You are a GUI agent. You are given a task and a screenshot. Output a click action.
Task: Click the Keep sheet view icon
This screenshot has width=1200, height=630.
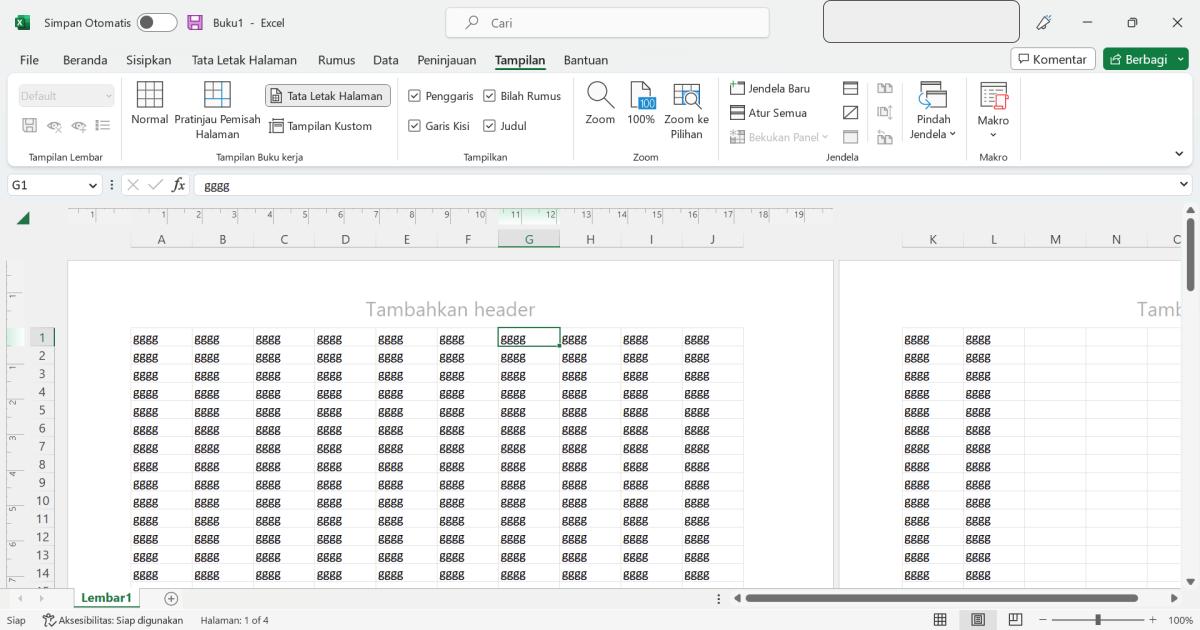click(x=30, y=126)
